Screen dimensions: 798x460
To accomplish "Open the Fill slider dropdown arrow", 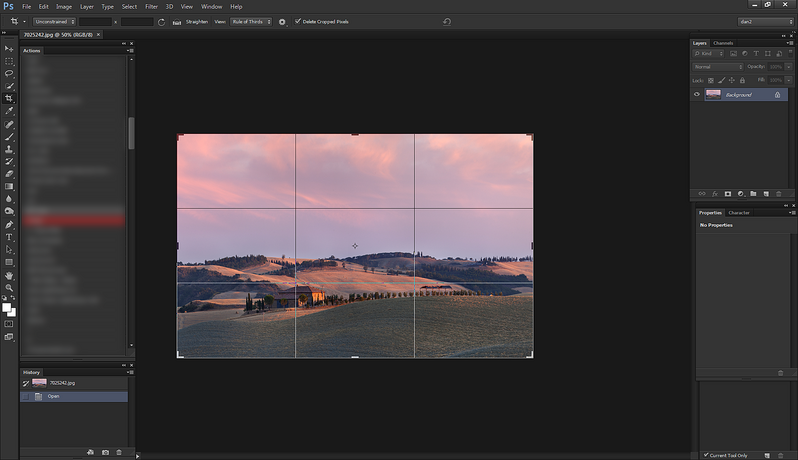I will coord(789,80).
